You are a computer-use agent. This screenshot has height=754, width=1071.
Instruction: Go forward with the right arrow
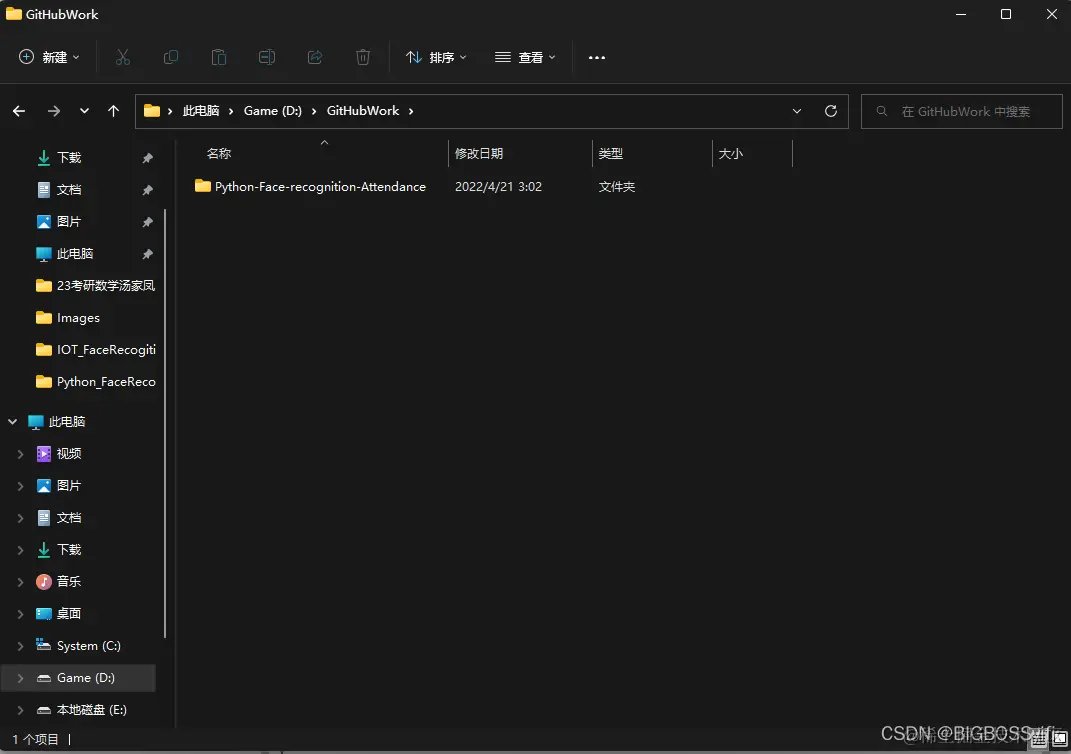[53, 111]
